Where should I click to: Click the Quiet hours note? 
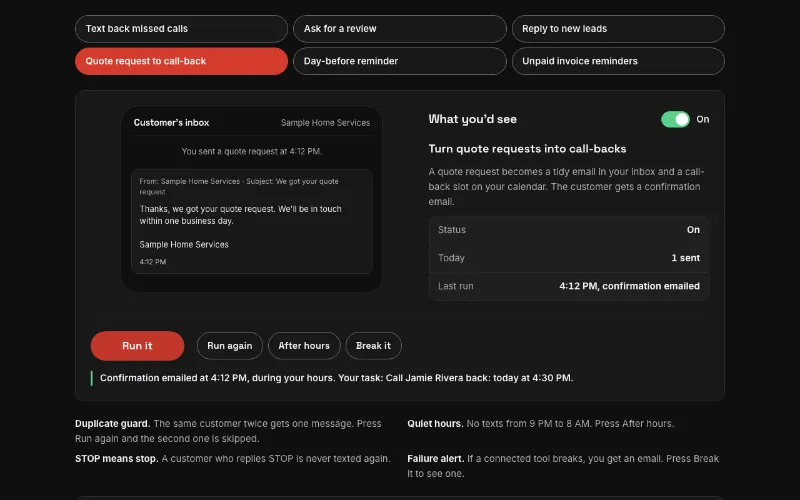pos(540,424)
